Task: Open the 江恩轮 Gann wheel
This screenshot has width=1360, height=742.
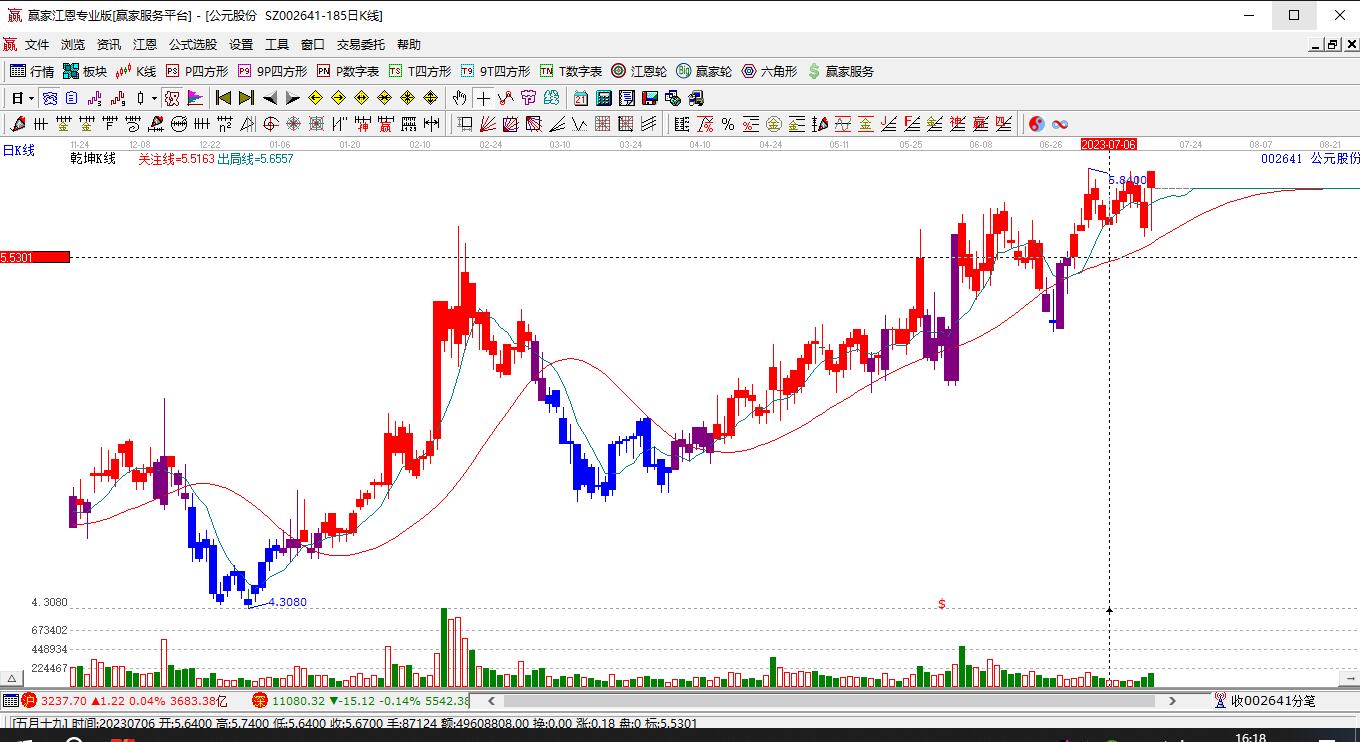Action: tap(639, 71)
